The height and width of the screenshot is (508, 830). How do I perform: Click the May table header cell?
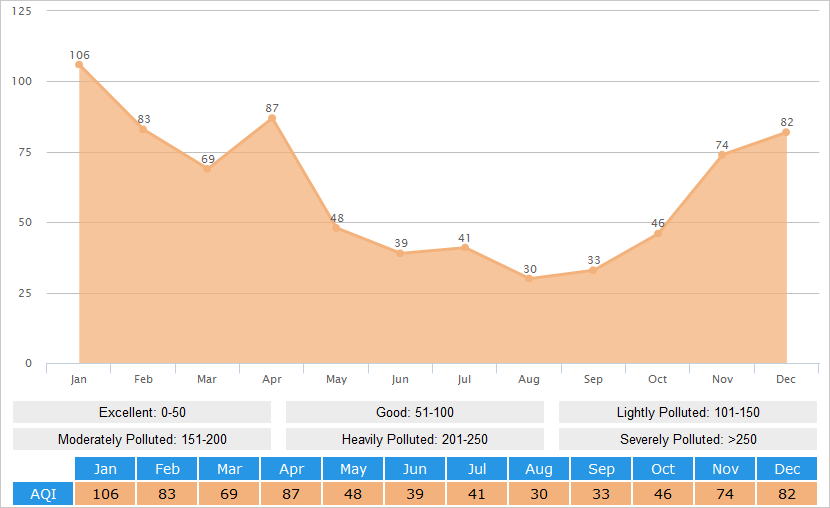click(x=353, y=469)
